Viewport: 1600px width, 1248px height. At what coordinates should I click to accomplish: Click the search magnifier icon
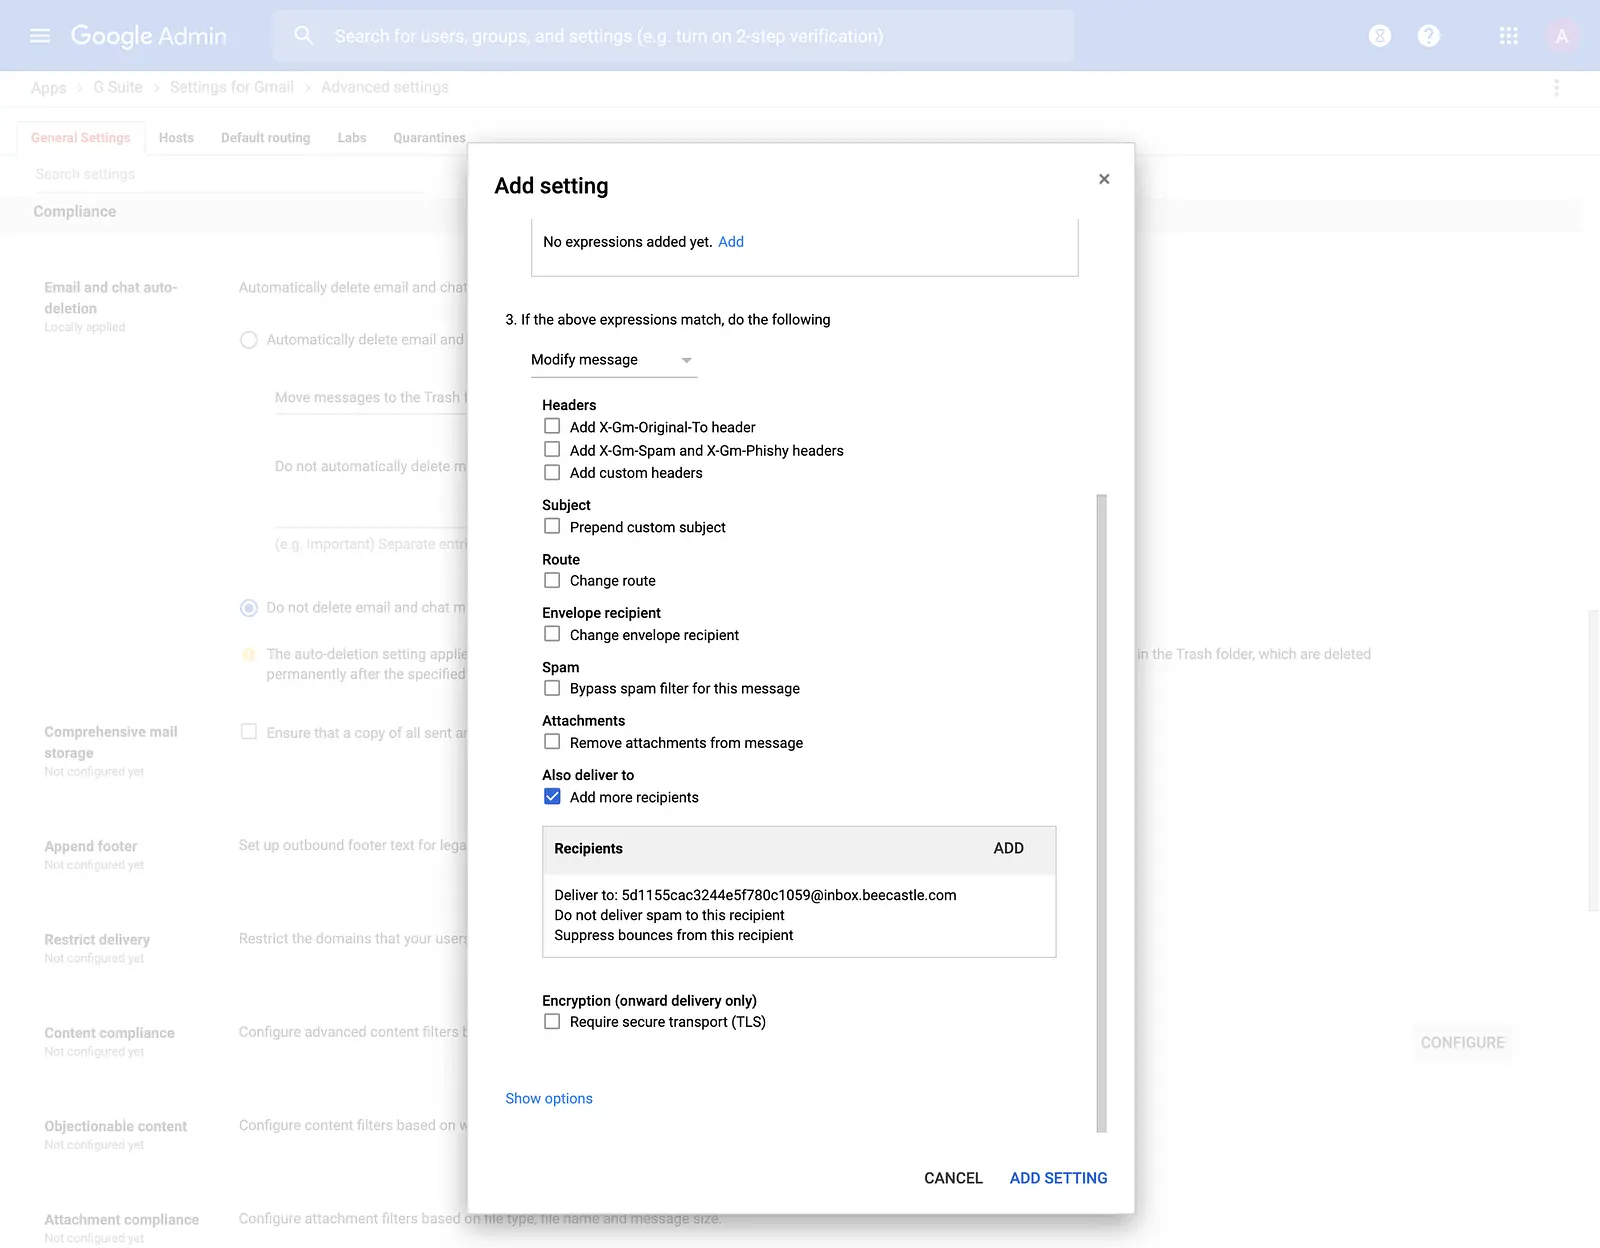(x=303, y=36)
